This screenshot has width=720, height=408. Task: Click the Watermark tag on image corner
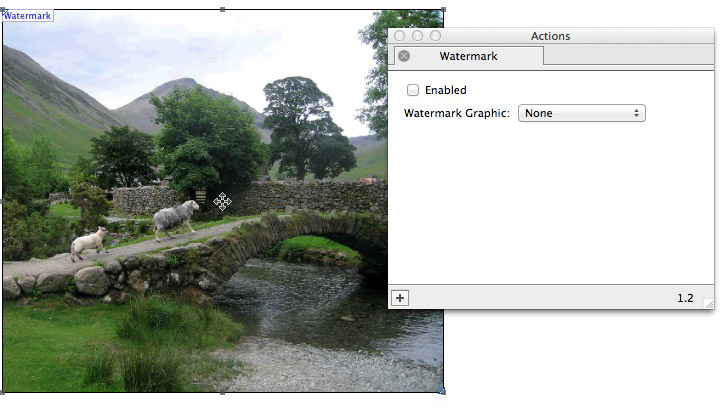coord(27,16)
